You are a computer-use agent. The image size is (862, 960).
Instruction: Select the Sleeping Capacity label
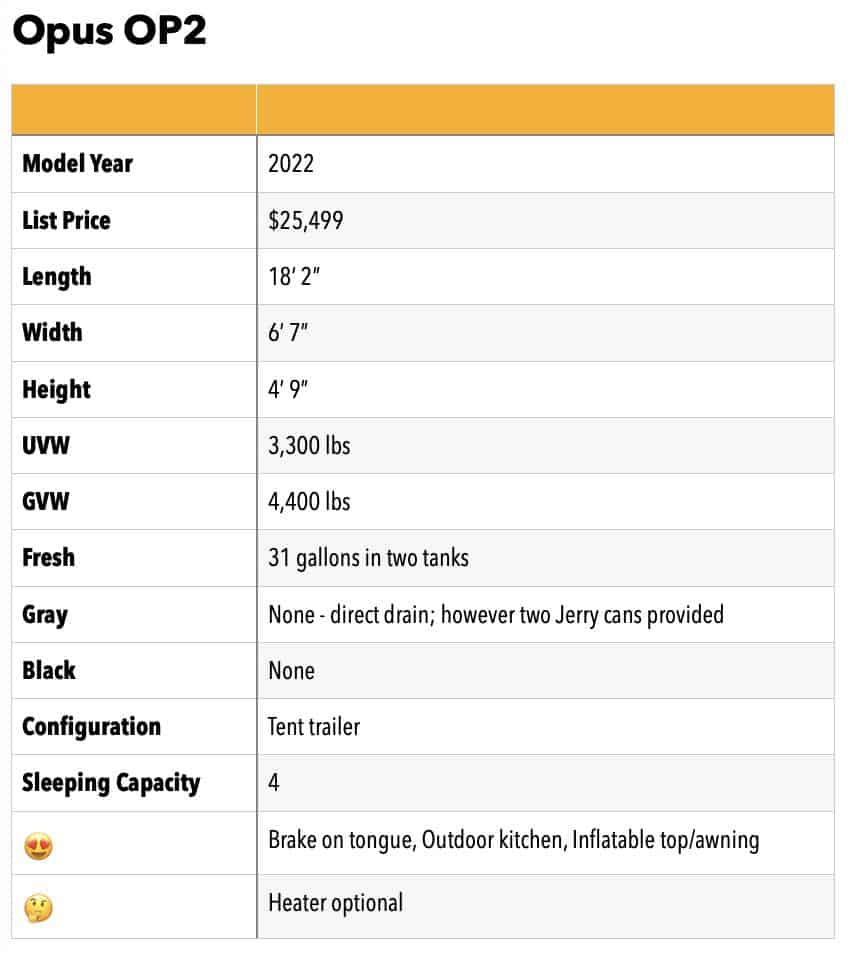click(111, 783)
